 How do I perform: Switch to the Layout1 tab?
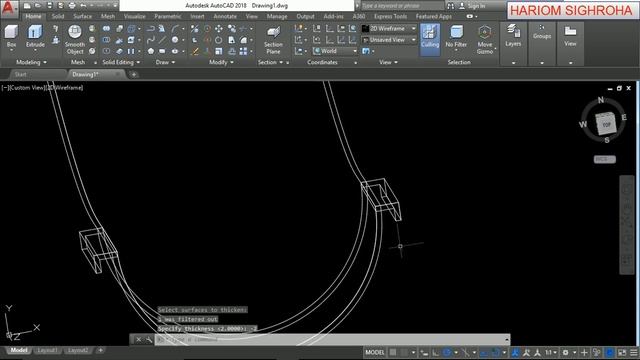tap(47, 350)
